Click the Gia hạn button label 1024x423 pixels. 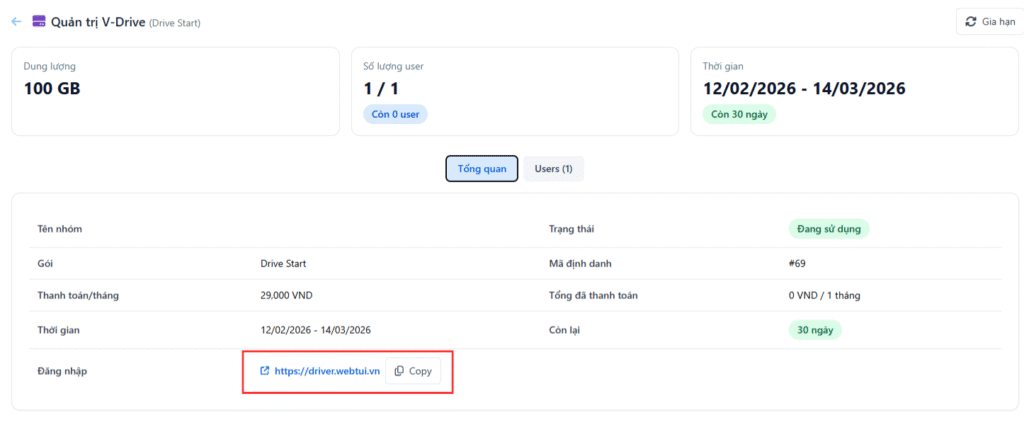(x=998, y=21)
